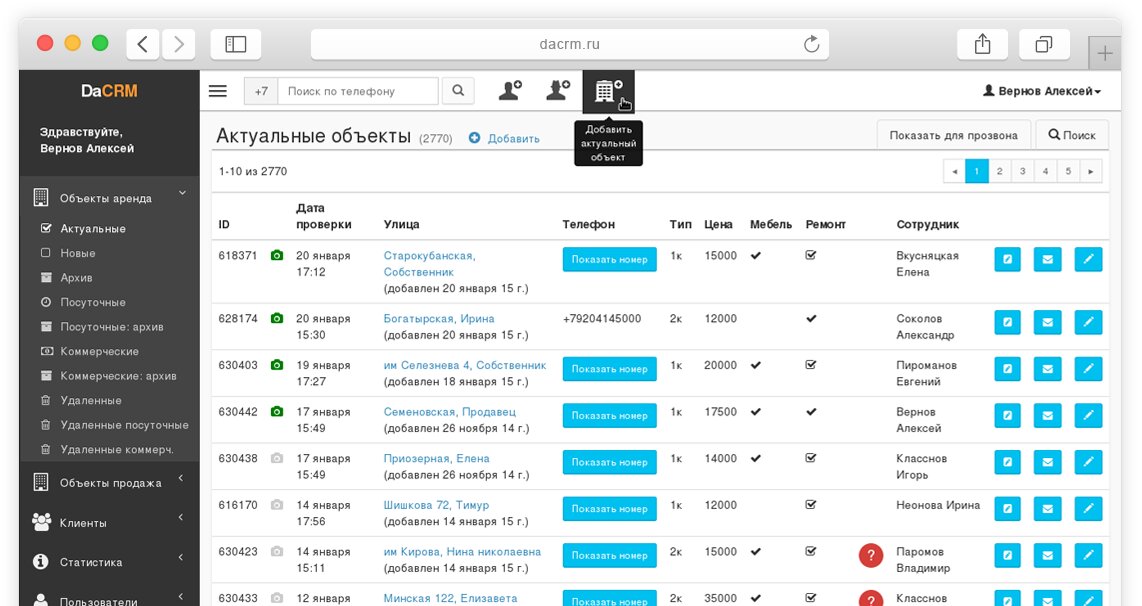This screenshot has width=1142, height=606.
Task: Show phone number for Старокубанская row
Action: click(610, 259)
